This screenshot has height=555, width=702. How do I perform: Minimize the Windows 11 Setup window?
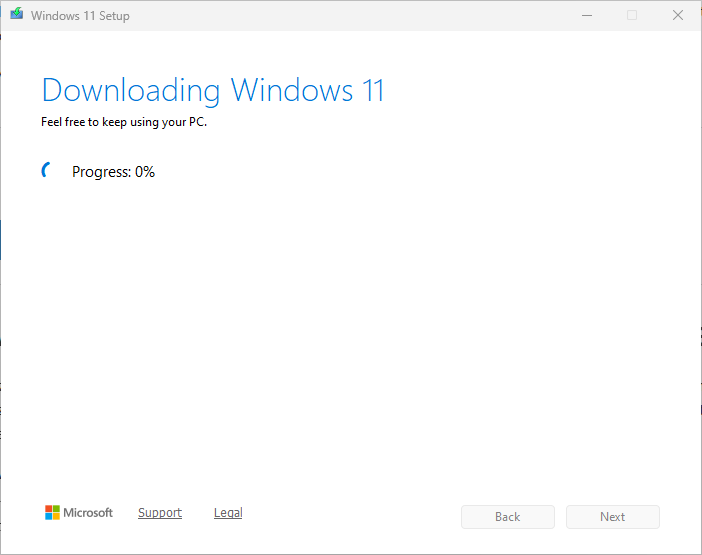coord(587,15)
